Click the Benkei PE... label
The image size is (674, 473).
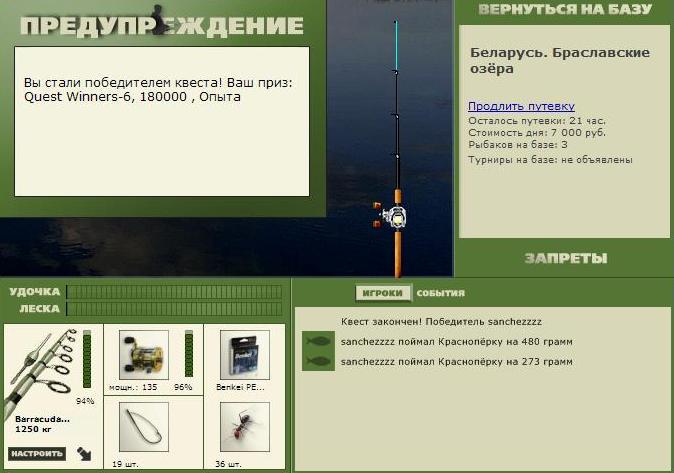240,387
